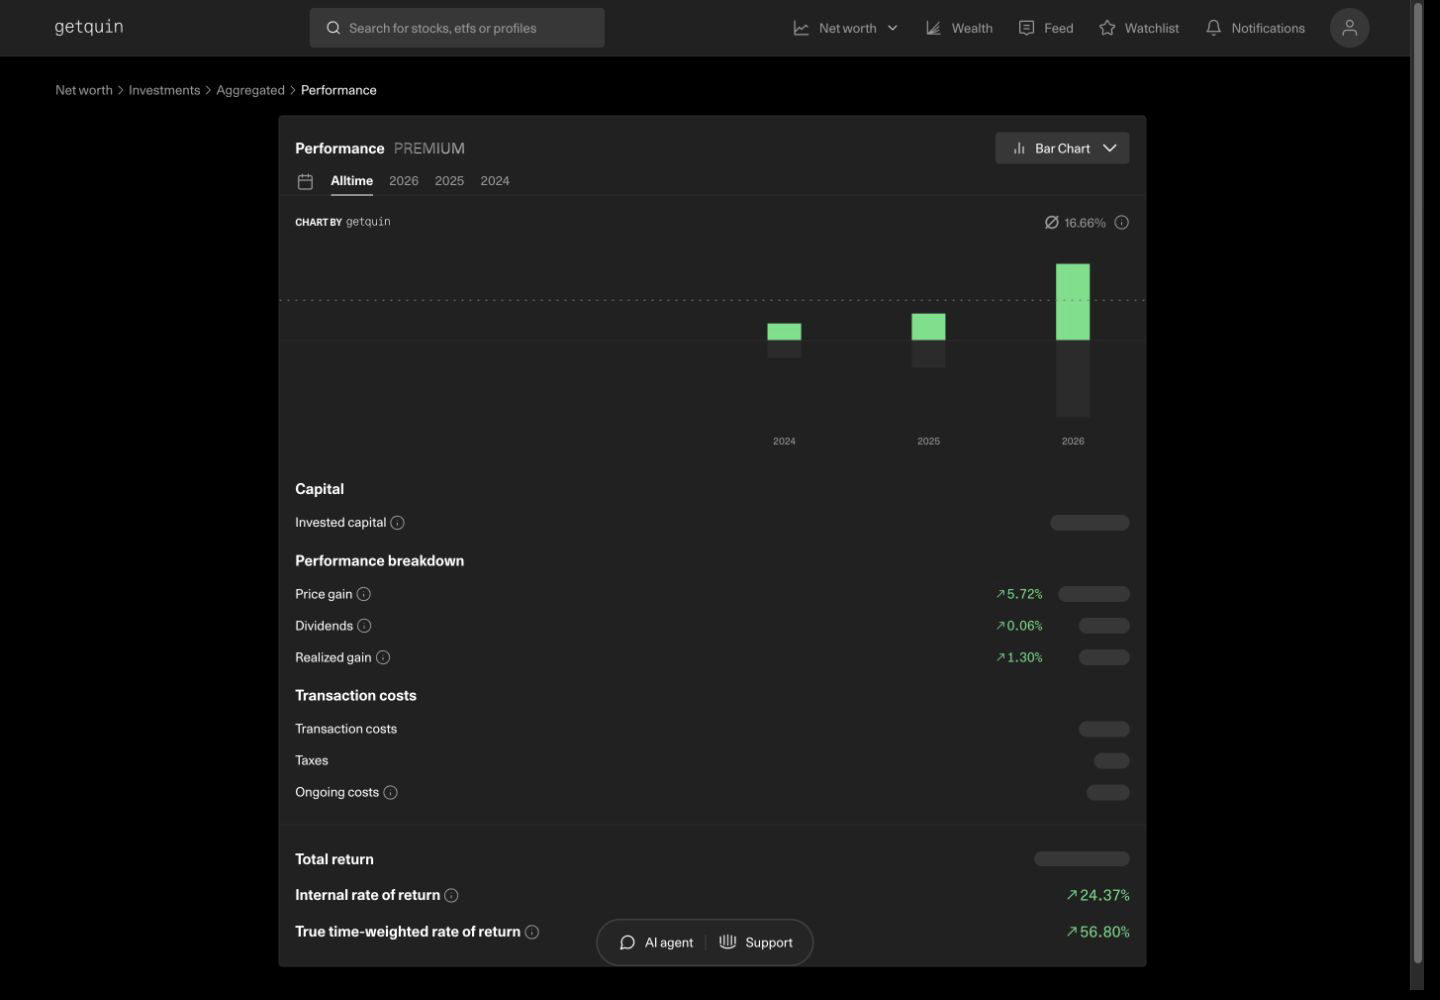1440x1000 pixels.
Task: Expand the Net worth menu
Action: (846, 28)
